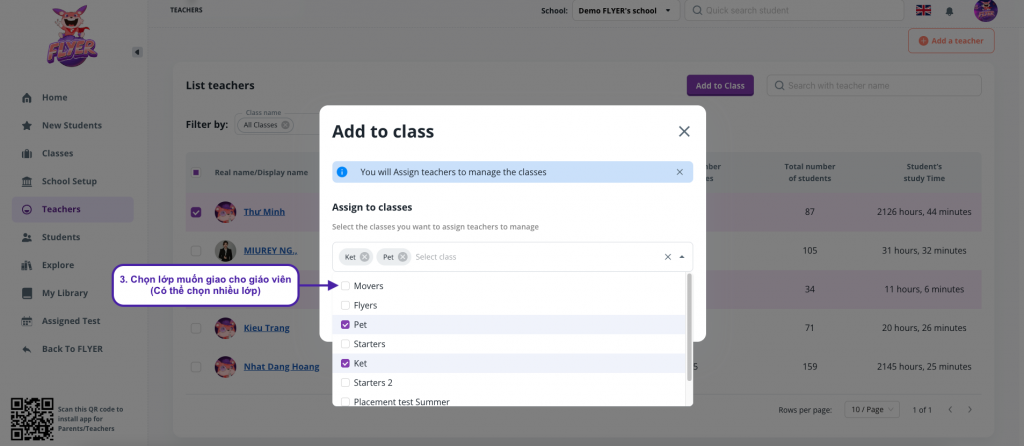Check the Flyers class checkbox

tap(346, 305)
